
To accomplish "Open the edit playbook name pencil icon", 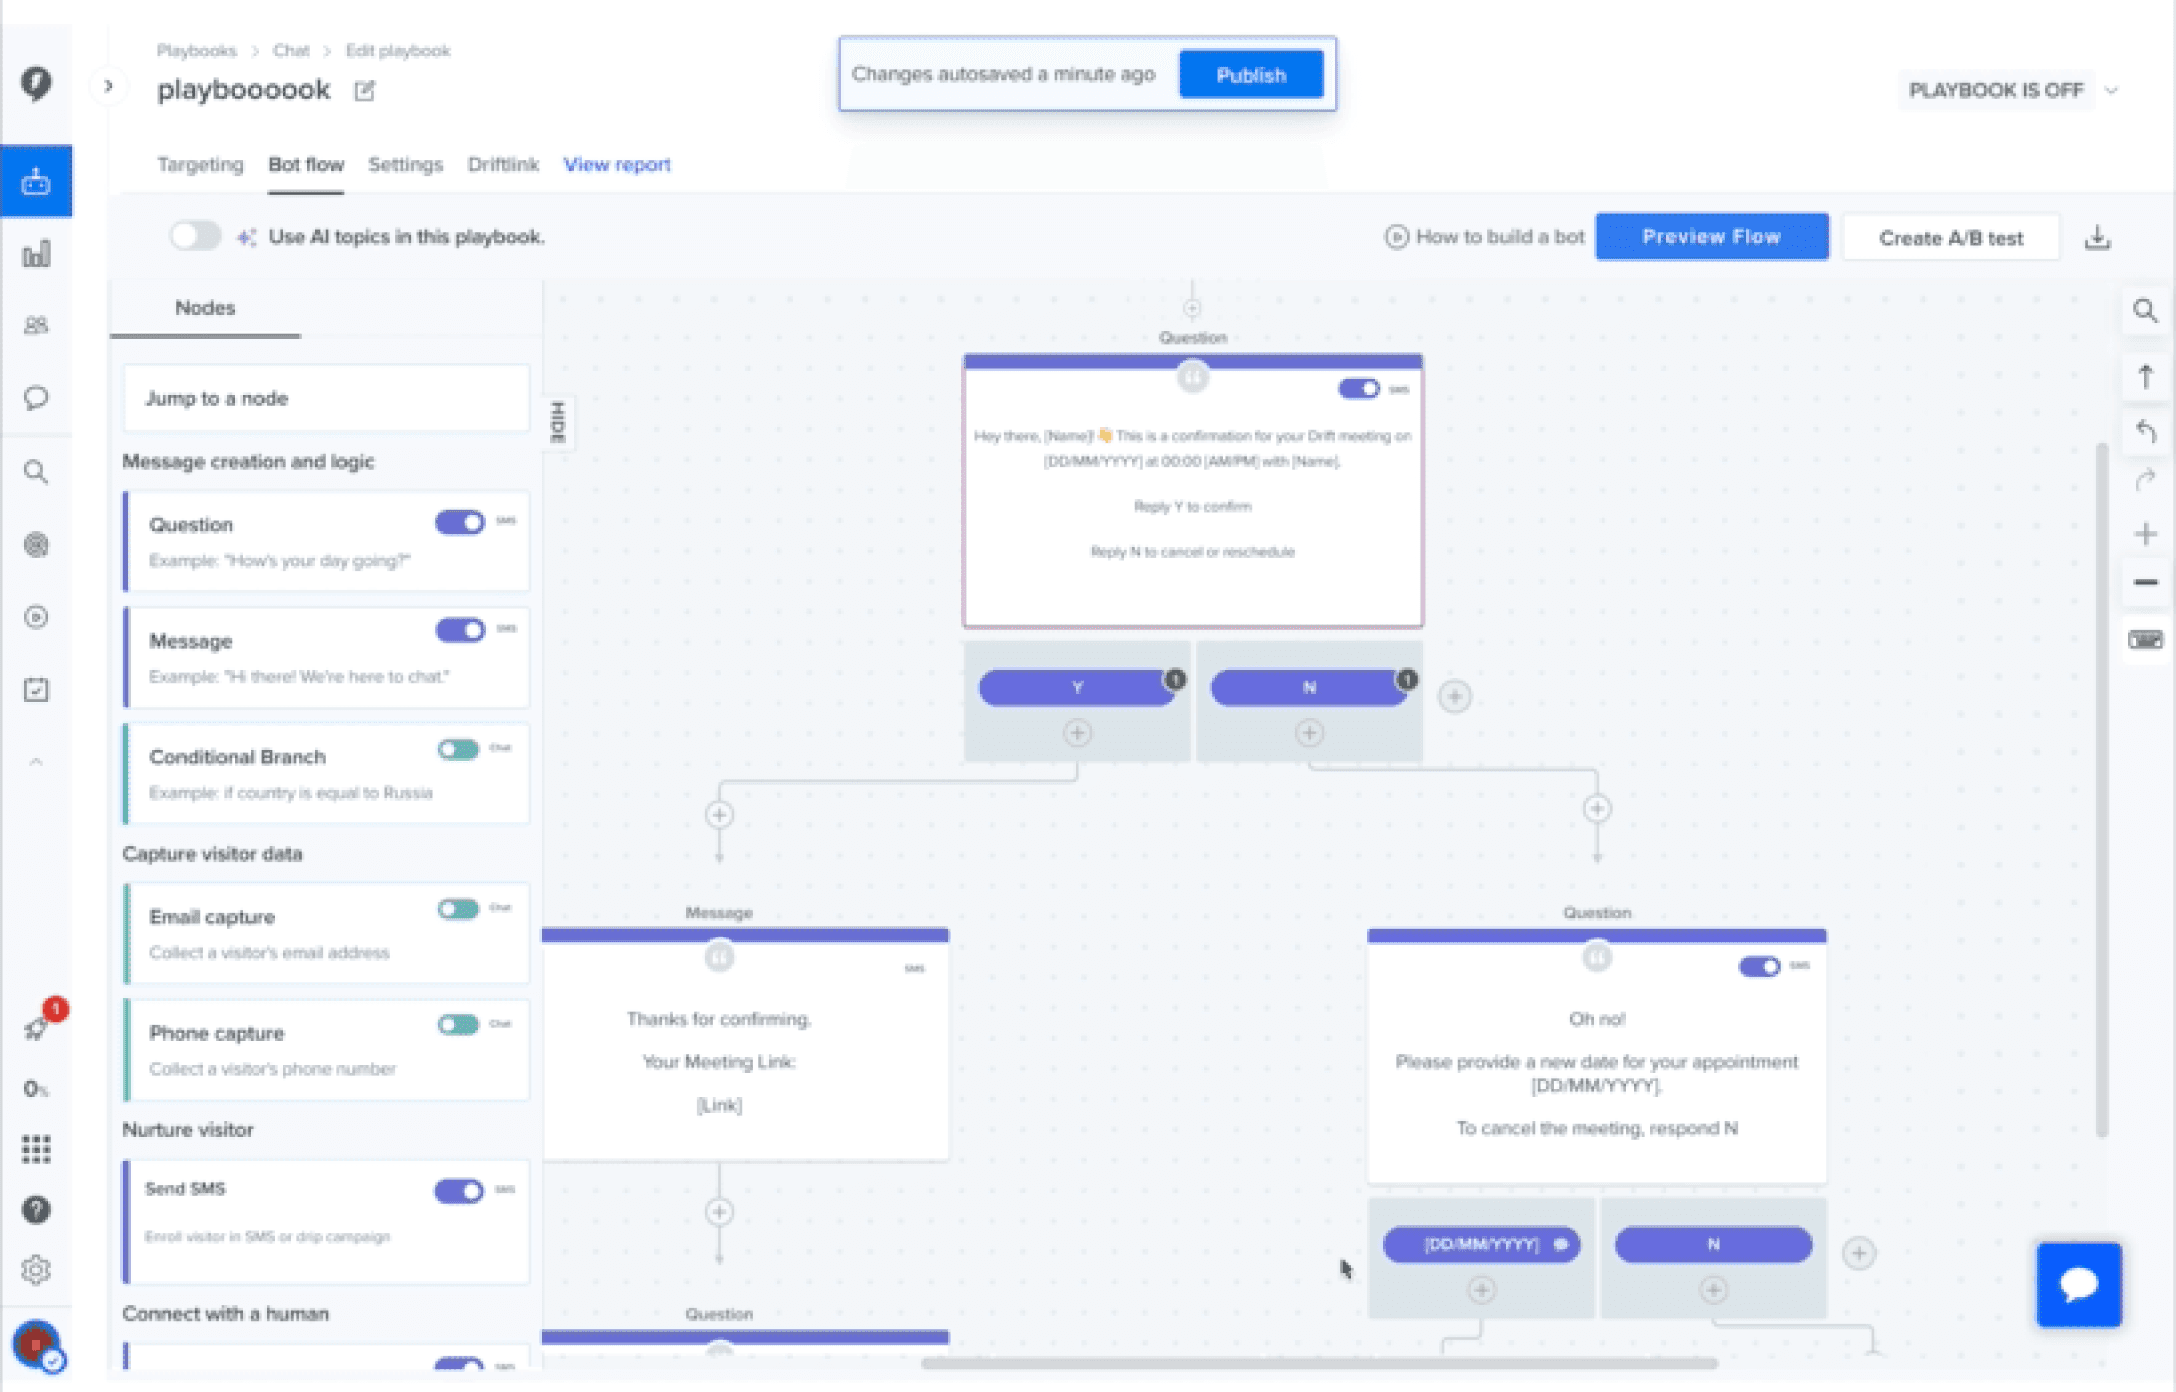I will 364,91.
